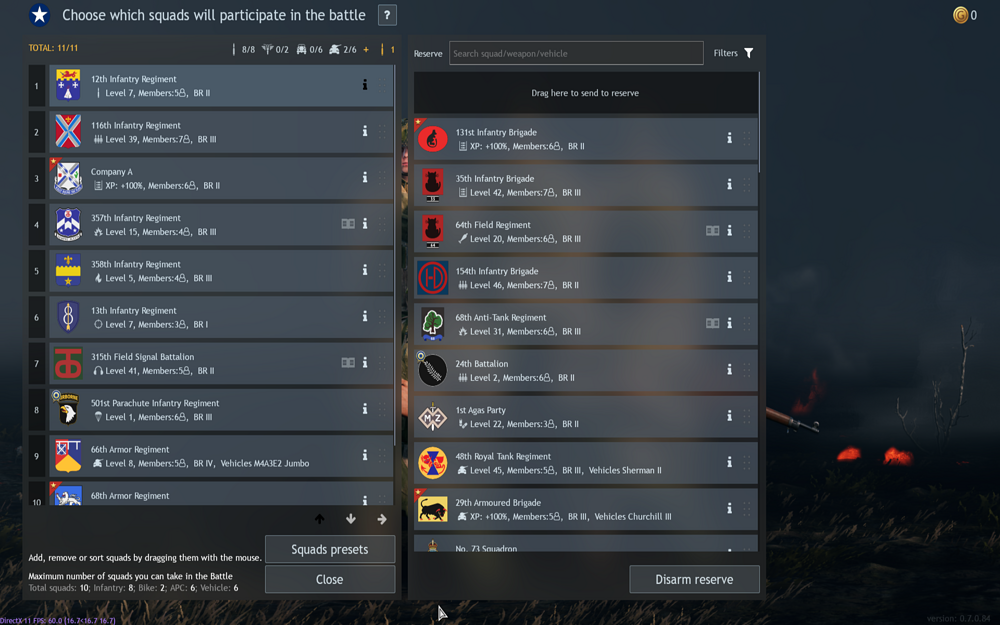Send squad to reserve with the right arrow

pos(382,519)
